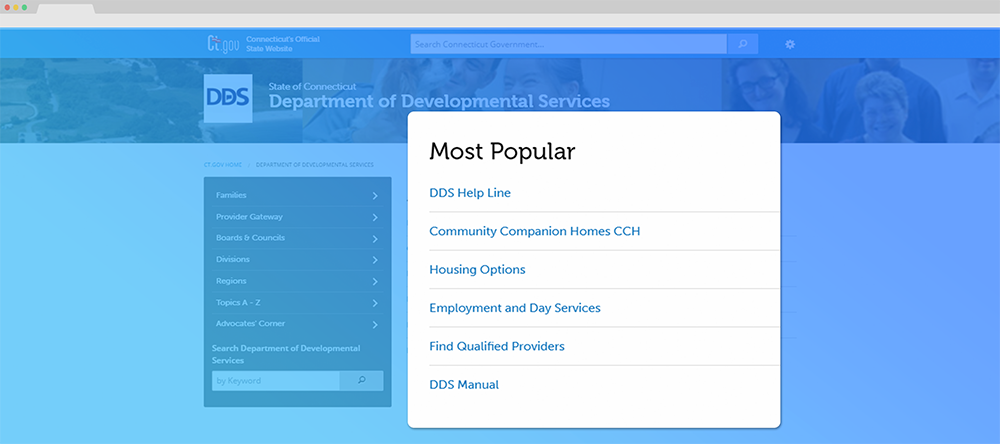The height and width of the screenshot is (444, 1000).
Task: Open the DDS Help Line link
Action: click(x=470, y=193)
